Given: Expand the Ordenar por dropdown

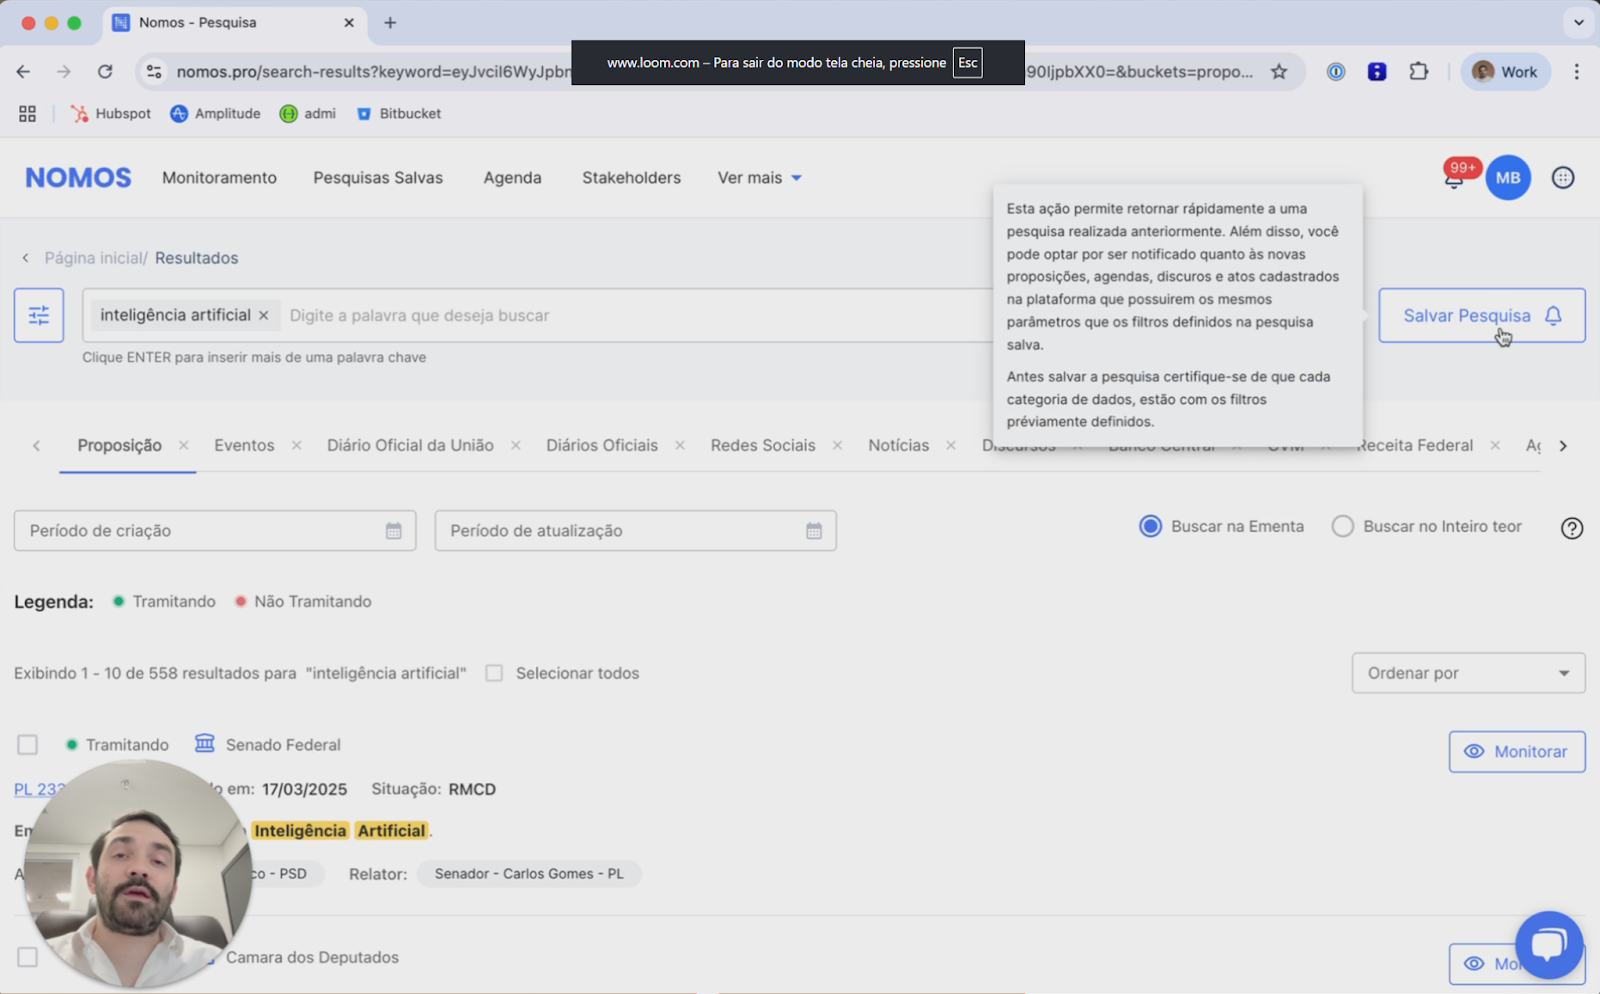Looking at the screenshot, I should [x=1468, y=673].
